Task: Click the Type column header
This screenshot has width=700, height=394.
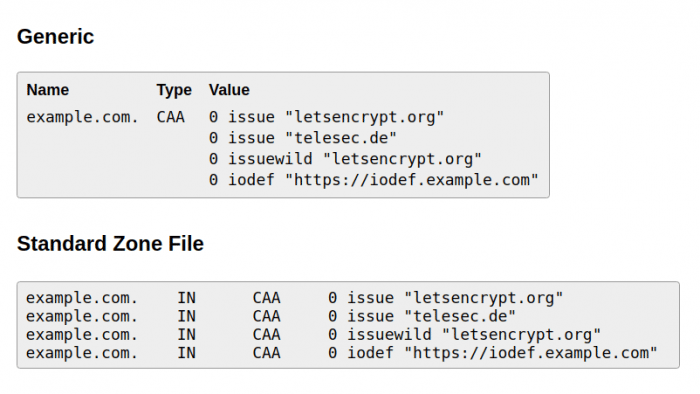Action: pos(174,90)
